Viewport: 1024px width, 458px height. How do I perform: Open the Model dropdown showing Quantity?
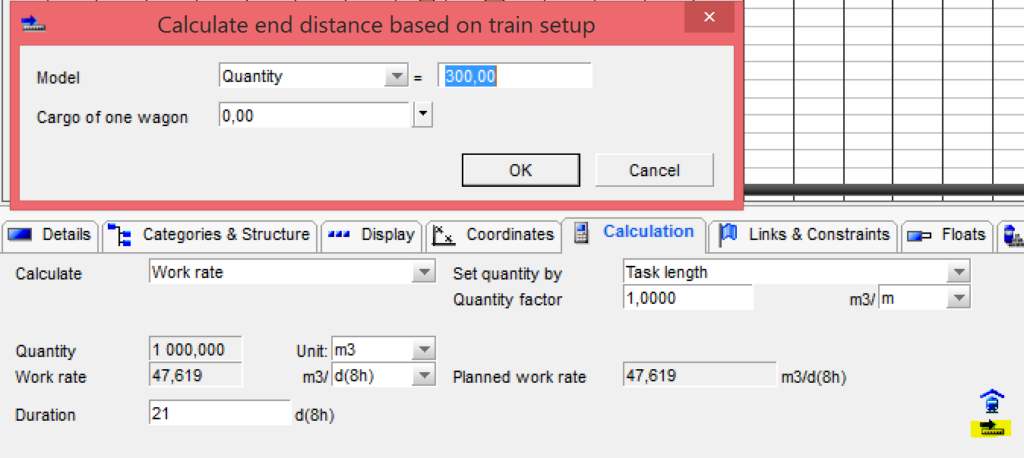coord(313,76)
